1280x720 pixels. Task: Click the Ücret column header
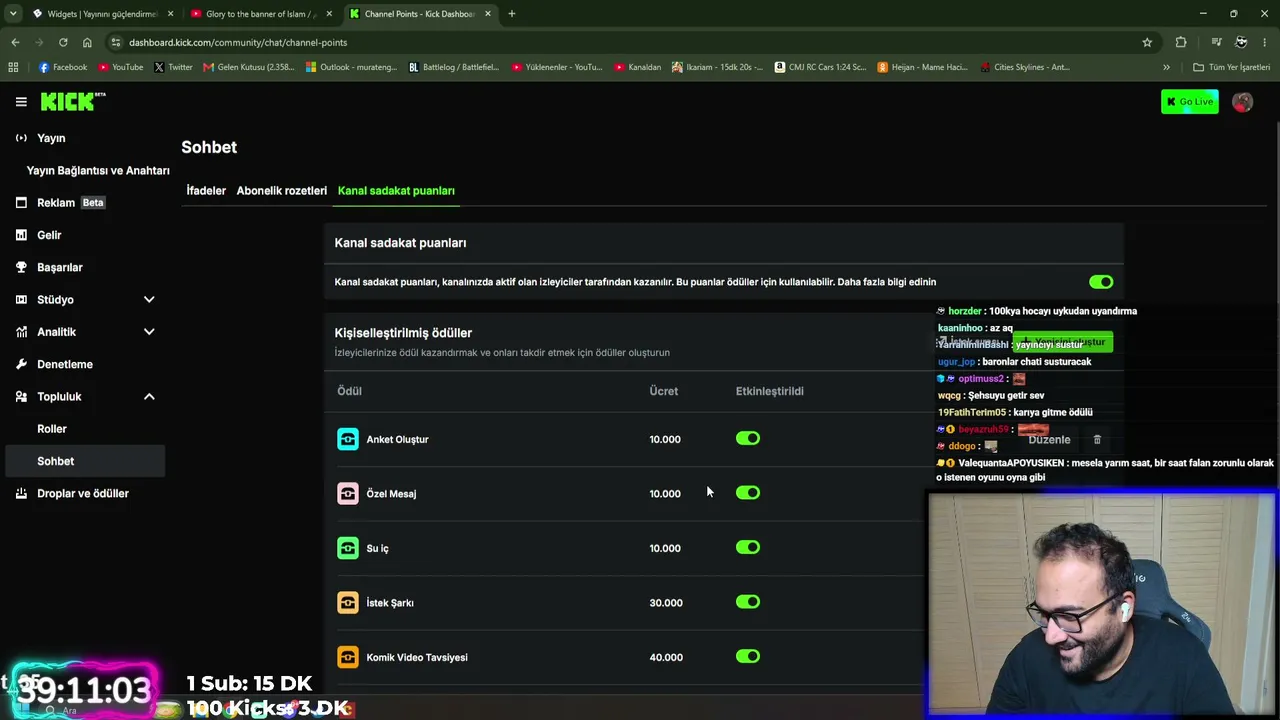[x=663, y=391]
